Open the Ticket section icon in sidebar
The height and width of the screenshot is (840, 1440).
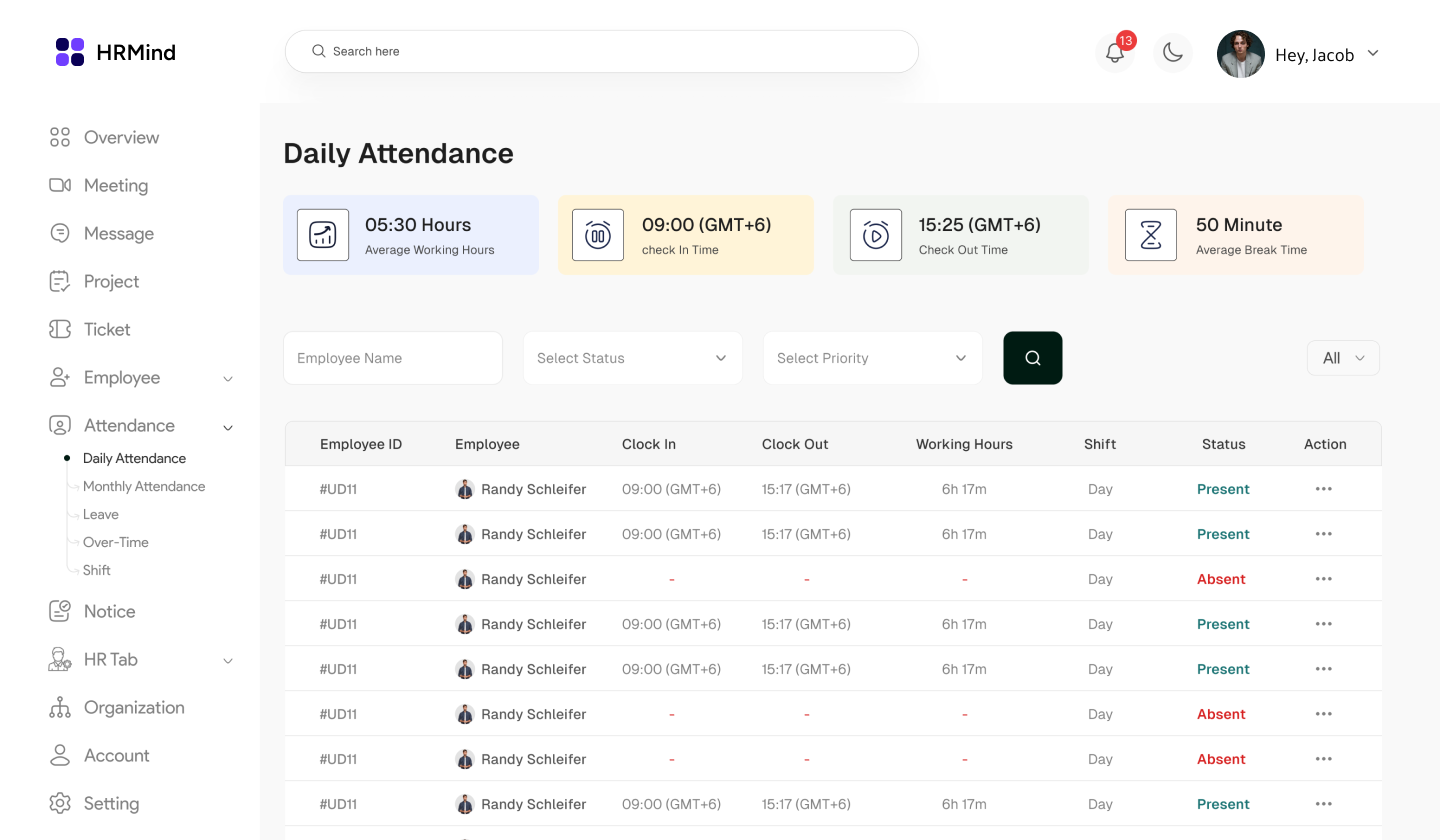pyautogui.click(x=60, y=329)
